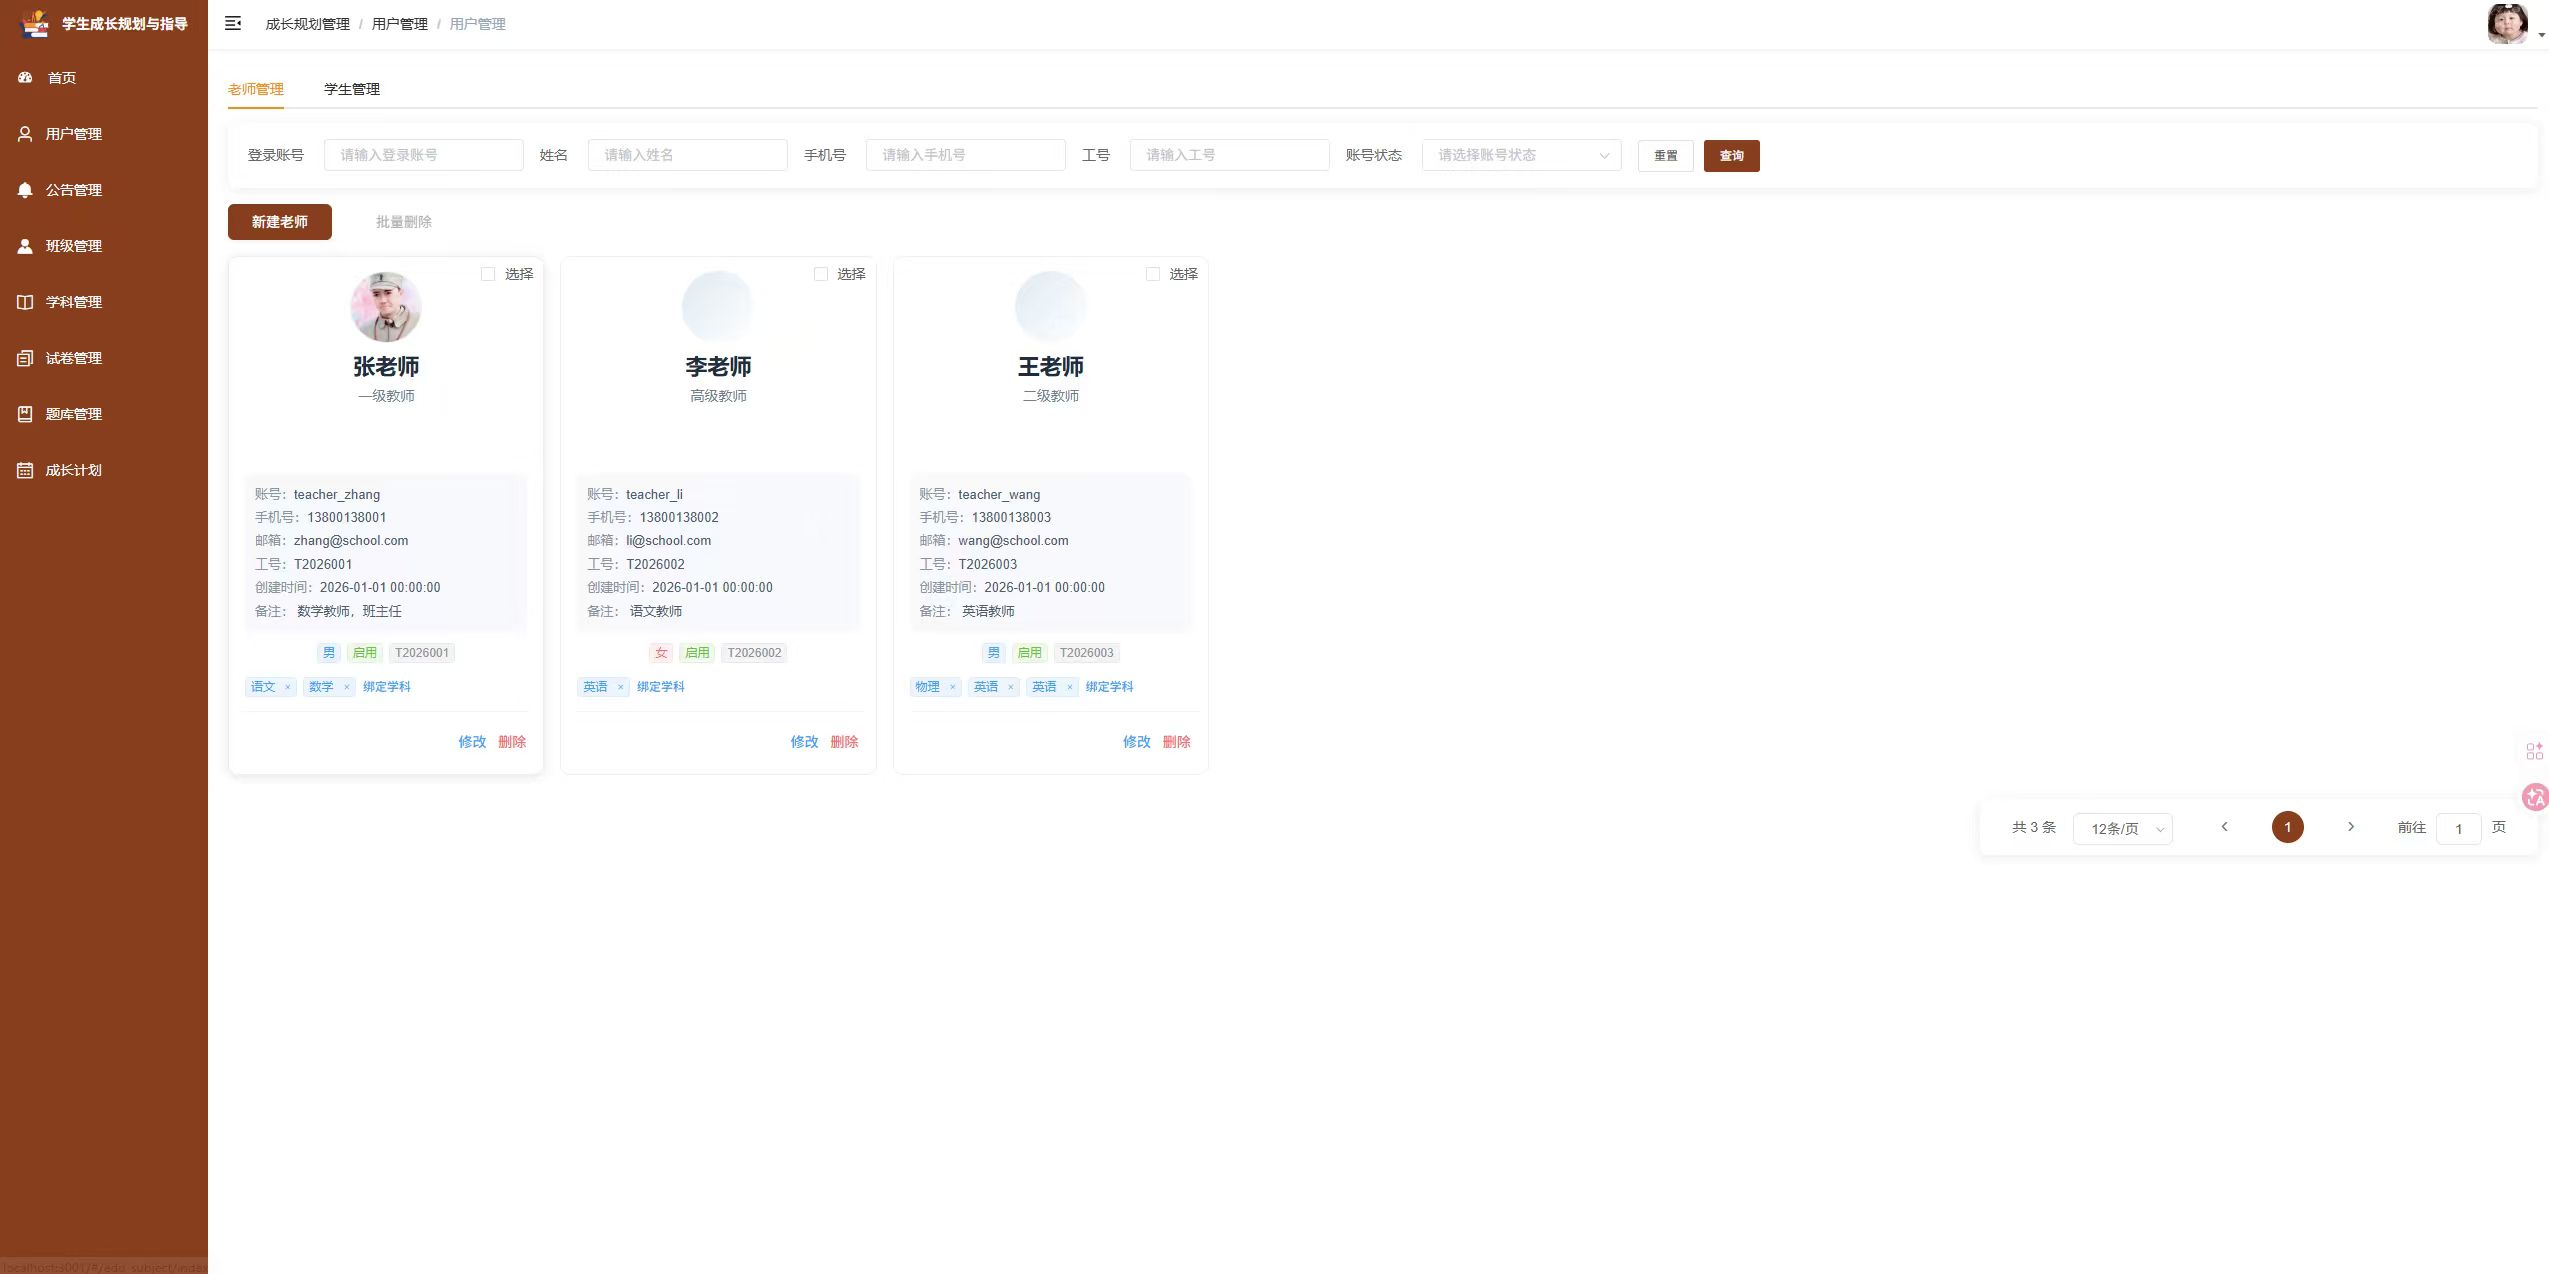The width and height of the screenshot is (2549, 1274).
Task: Open 试卷管理 in the sidebar
Action: coord(104,358)
